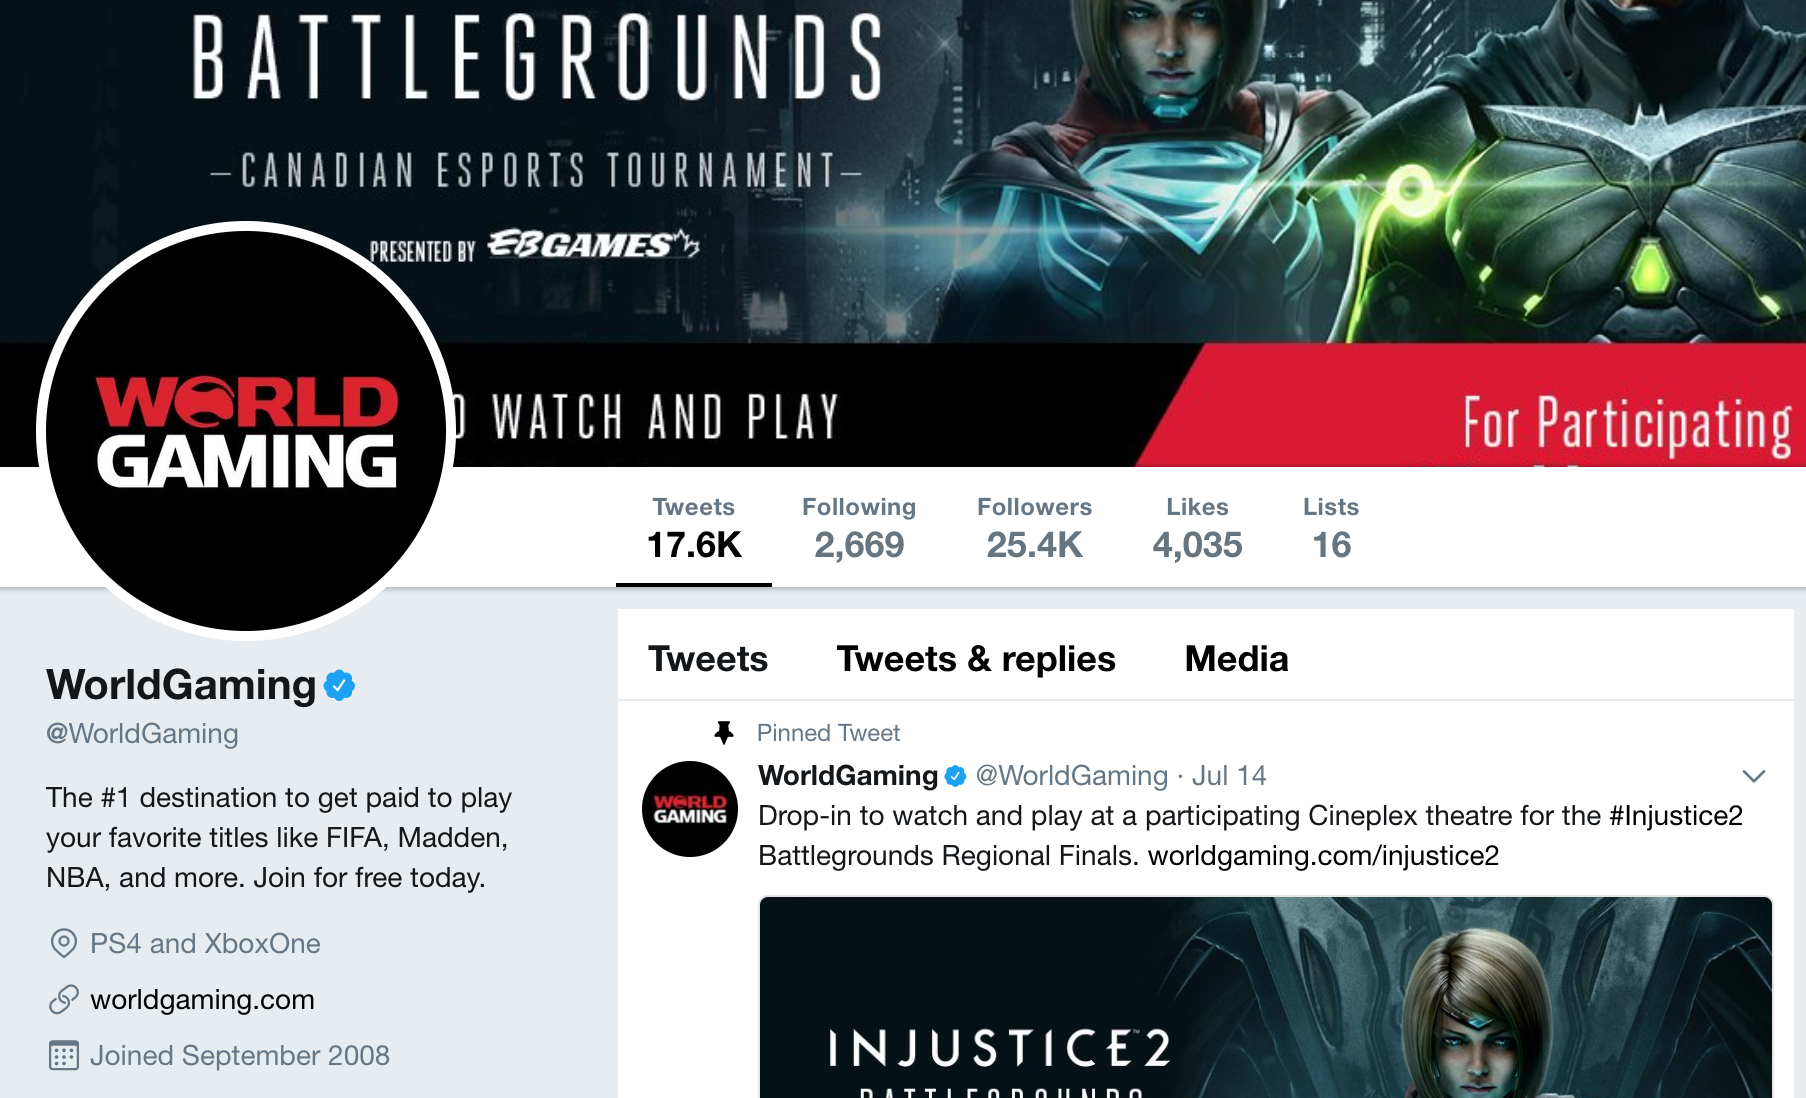The height and width of the screenshot is (1098, 1806).
Task: Click the verified badge beside the WorldGaming profile name
Action: (340, 685)
